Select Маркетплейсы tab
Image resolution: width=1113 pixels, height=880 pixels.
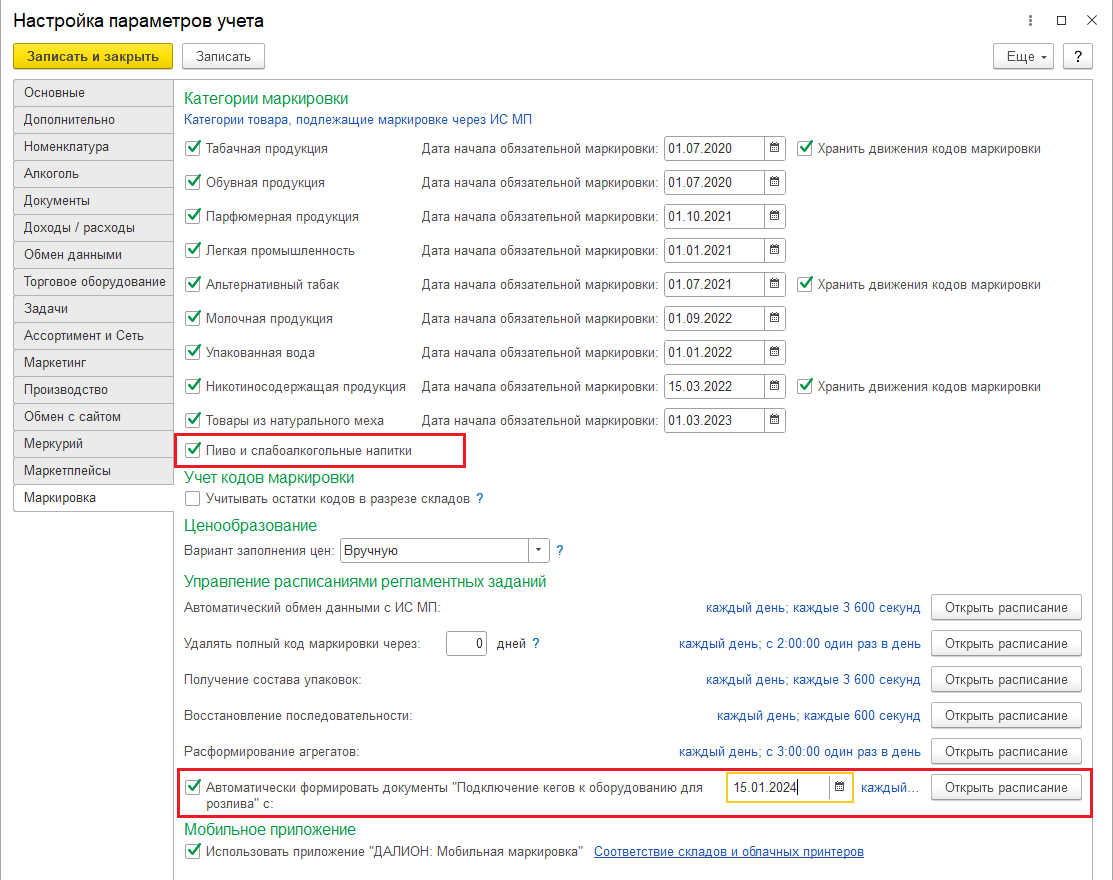pos(93,471)
